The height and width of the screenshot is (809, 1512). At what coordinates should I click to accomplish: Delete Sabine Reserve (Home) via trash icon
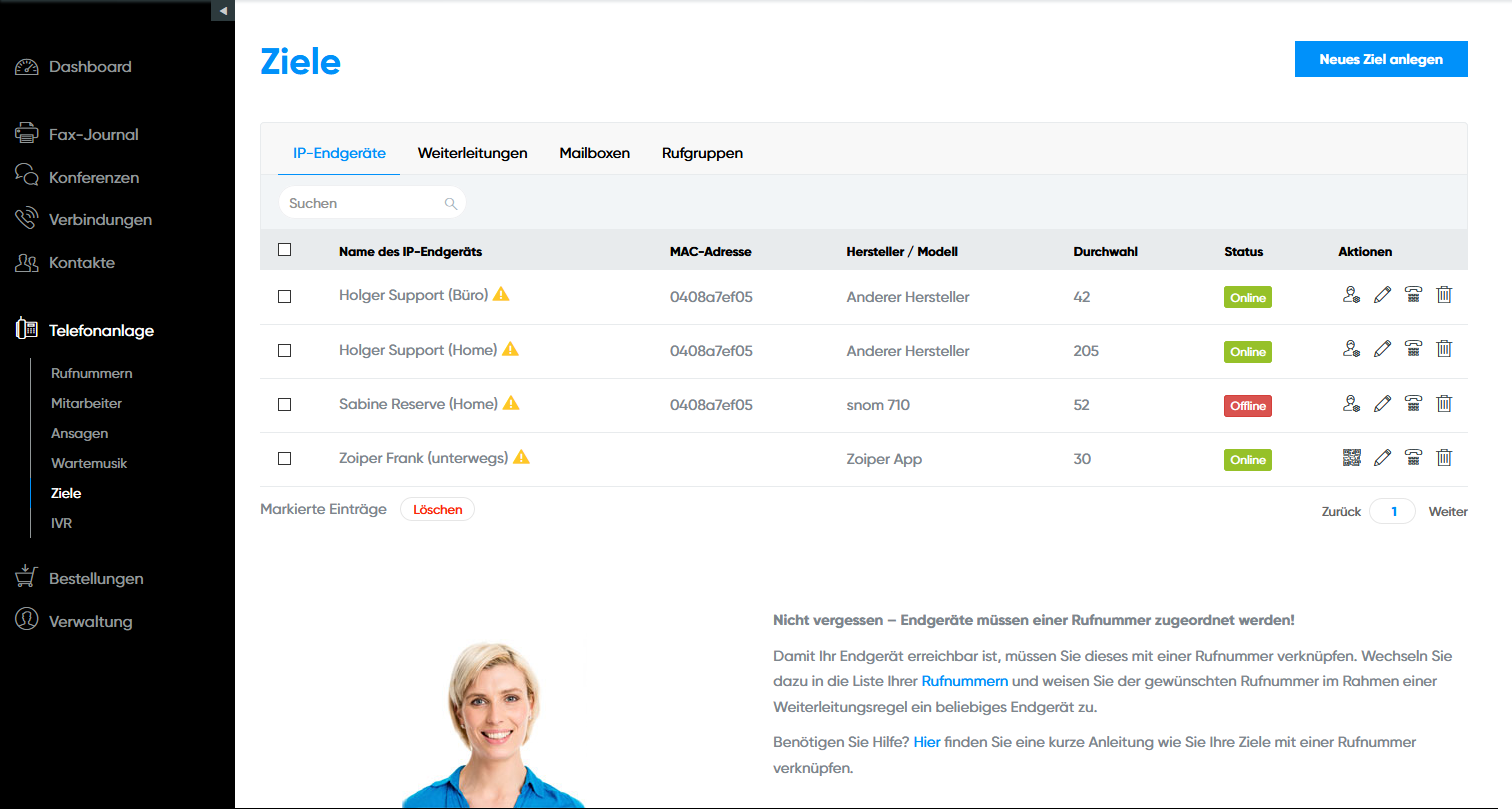pyautogui.click(x=1444, y=403)
